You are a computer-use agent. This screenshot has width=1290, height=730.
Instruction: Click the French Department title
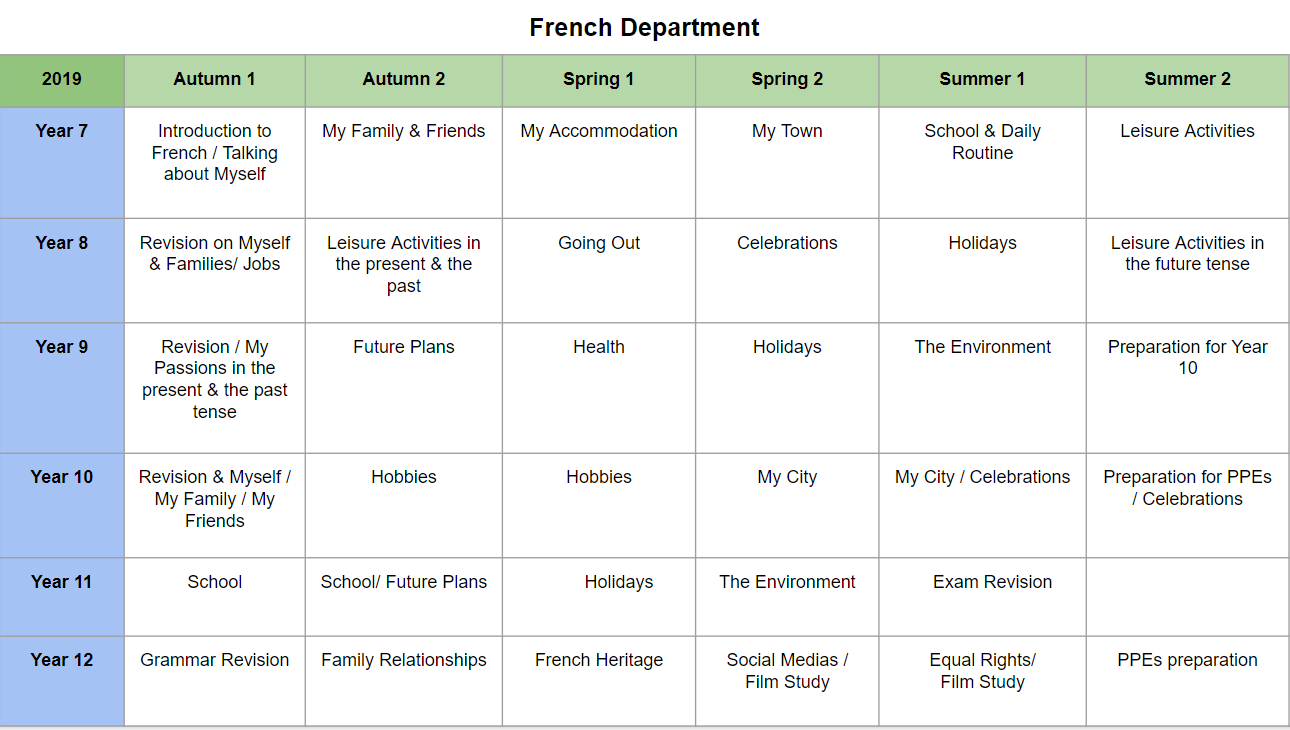(x=644, y=27)
